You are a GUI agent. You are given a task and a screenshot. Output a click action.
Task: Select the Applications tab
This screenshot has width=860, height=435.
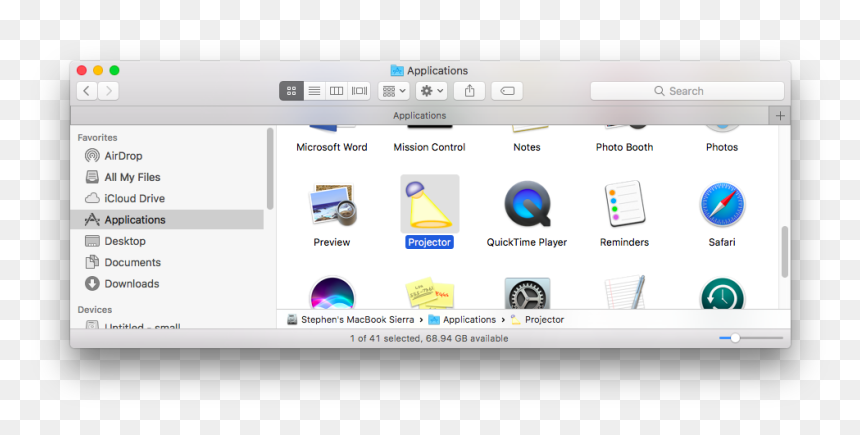pyautogui.click(x=420, y=115)
